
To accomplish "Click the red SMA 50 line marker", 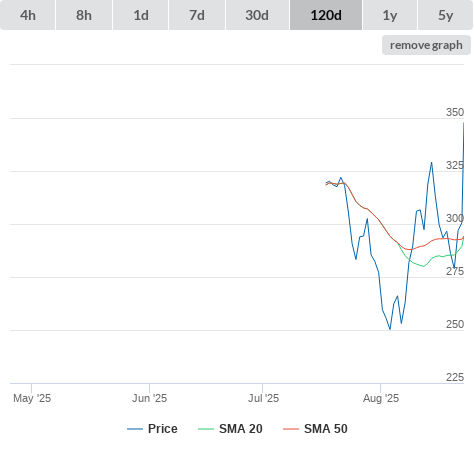I will (291, 429).
